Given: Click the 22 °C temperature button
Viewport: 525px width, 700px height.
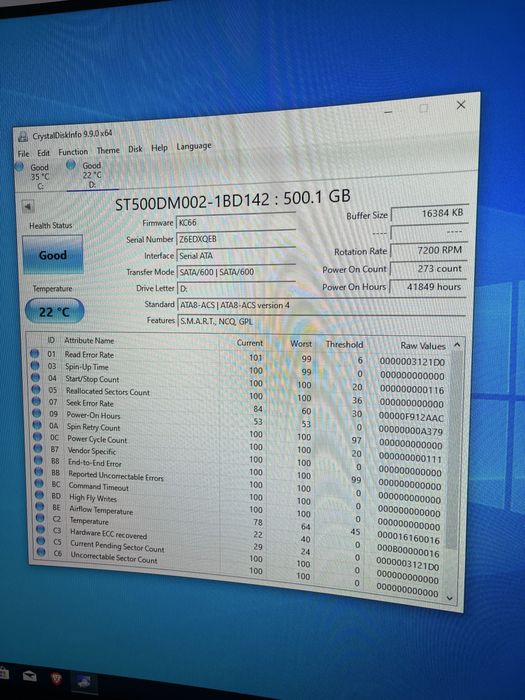Looking at the screenshot, I should [54, 311].
